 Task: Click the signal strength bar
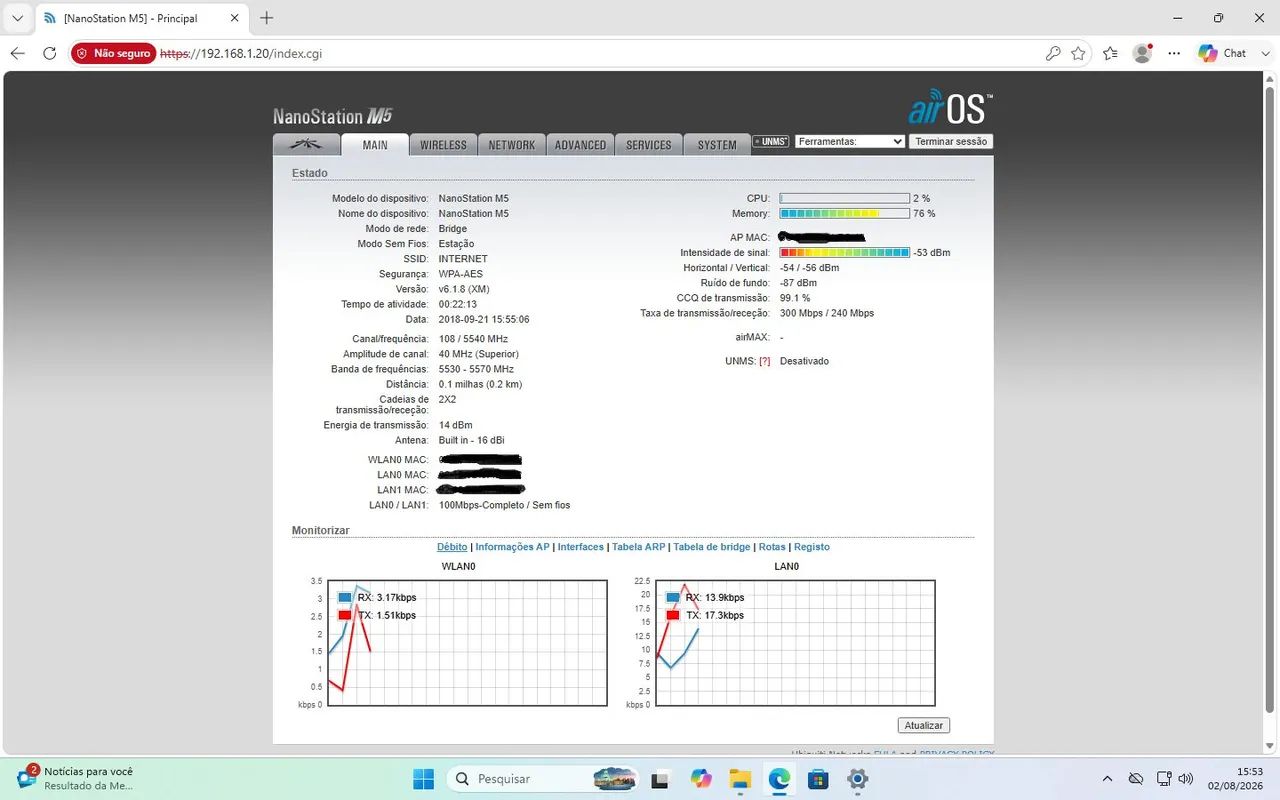point(845,253)
